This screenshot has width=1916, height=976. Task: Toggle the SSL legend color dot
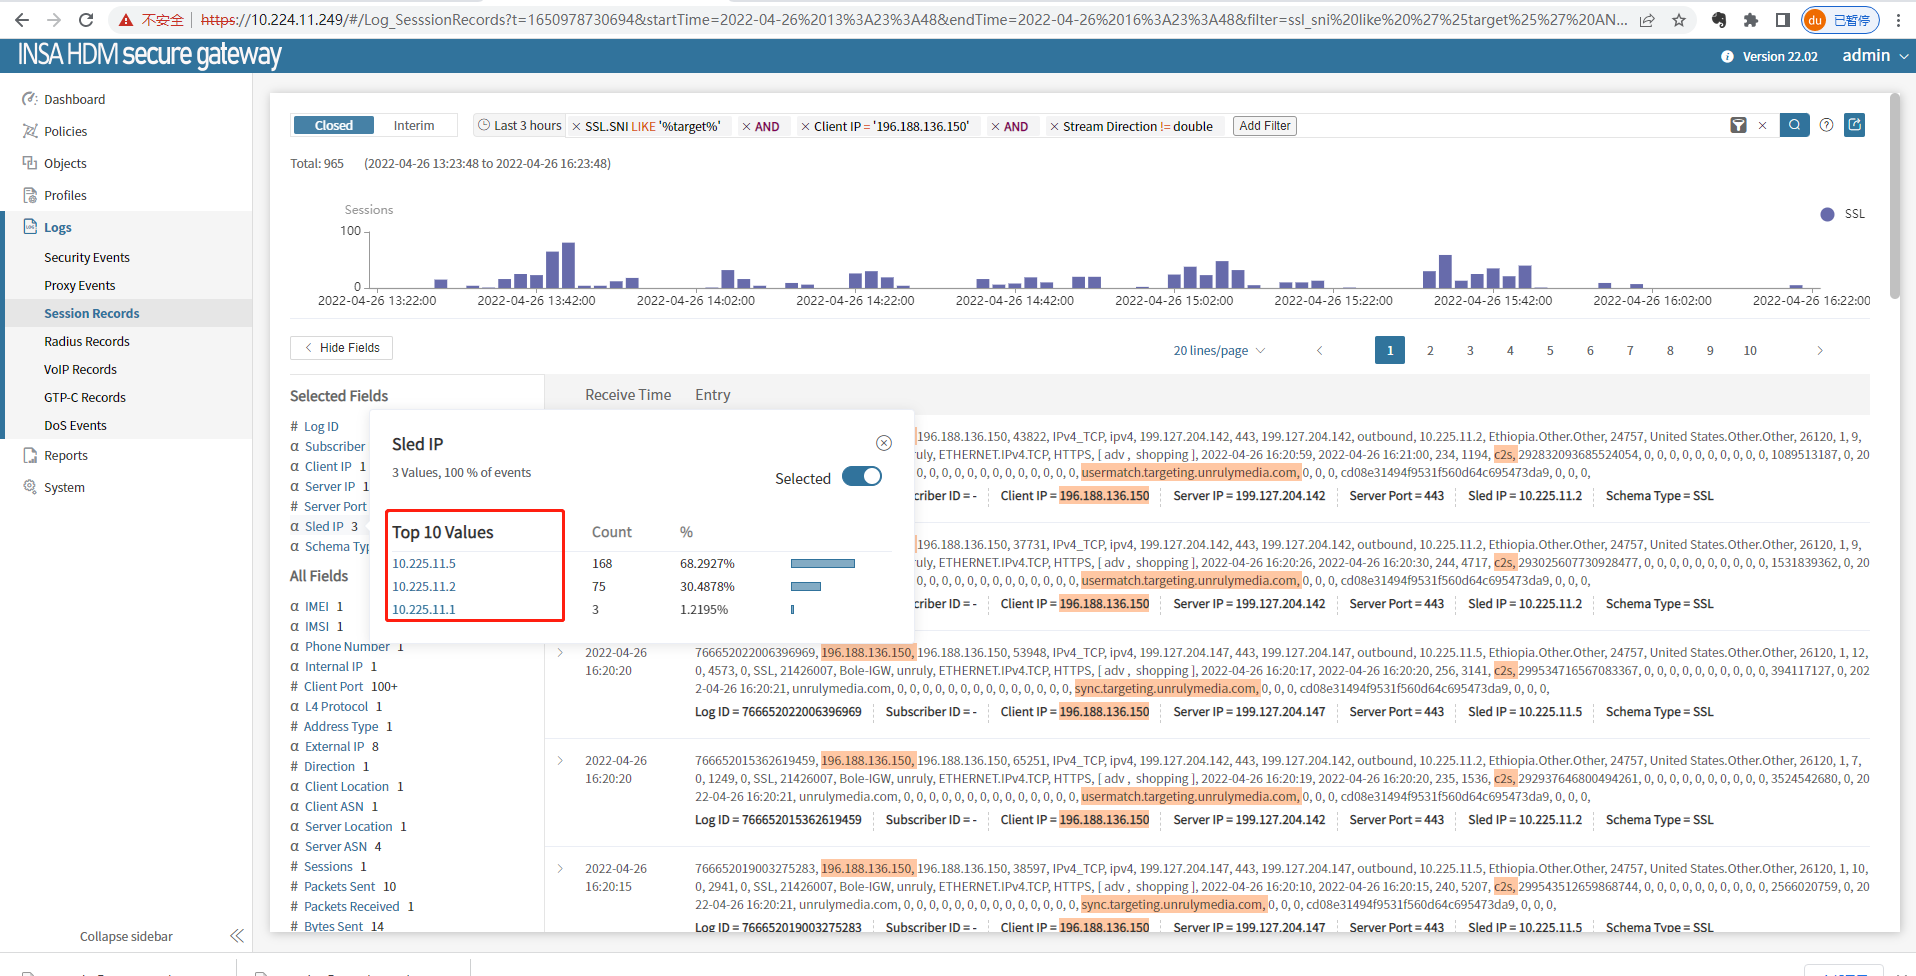(1827, 214)
